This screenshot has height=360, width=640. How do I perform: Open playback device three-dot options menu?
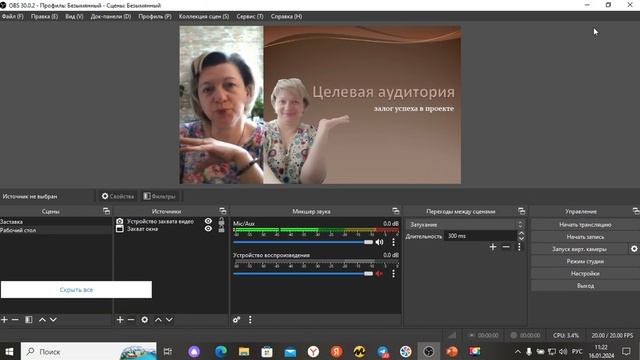point(393,273)
